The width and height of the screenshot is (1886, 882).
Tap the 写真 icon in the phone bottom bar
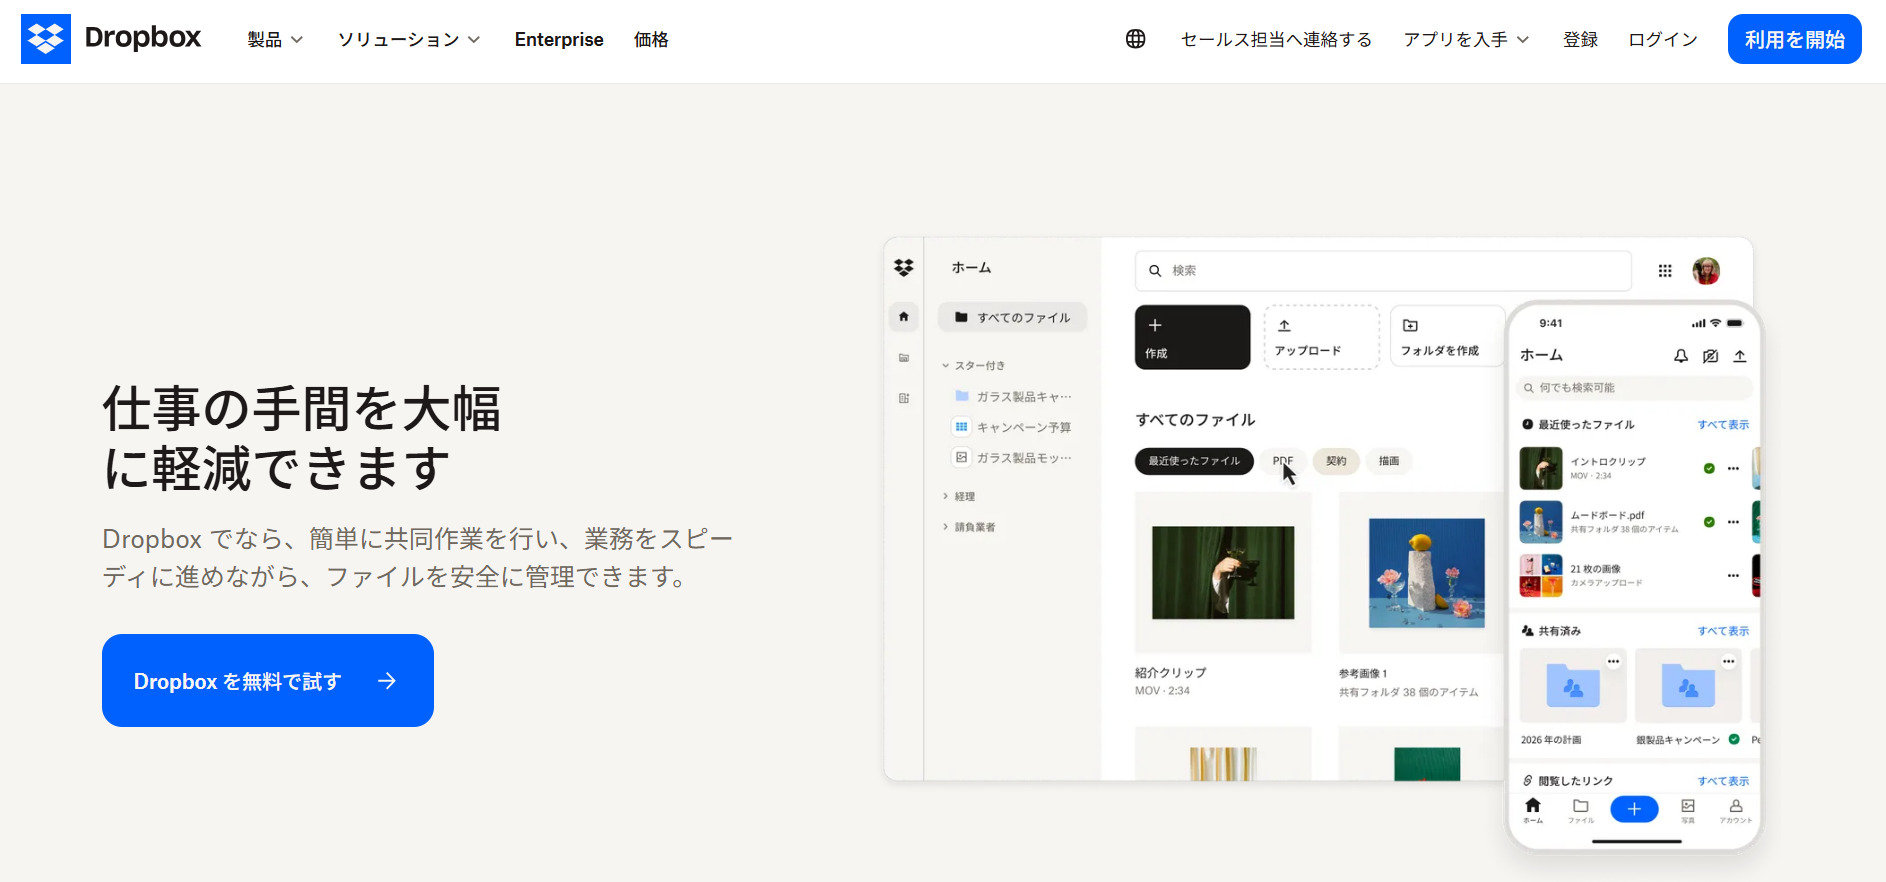[1688, 810]
